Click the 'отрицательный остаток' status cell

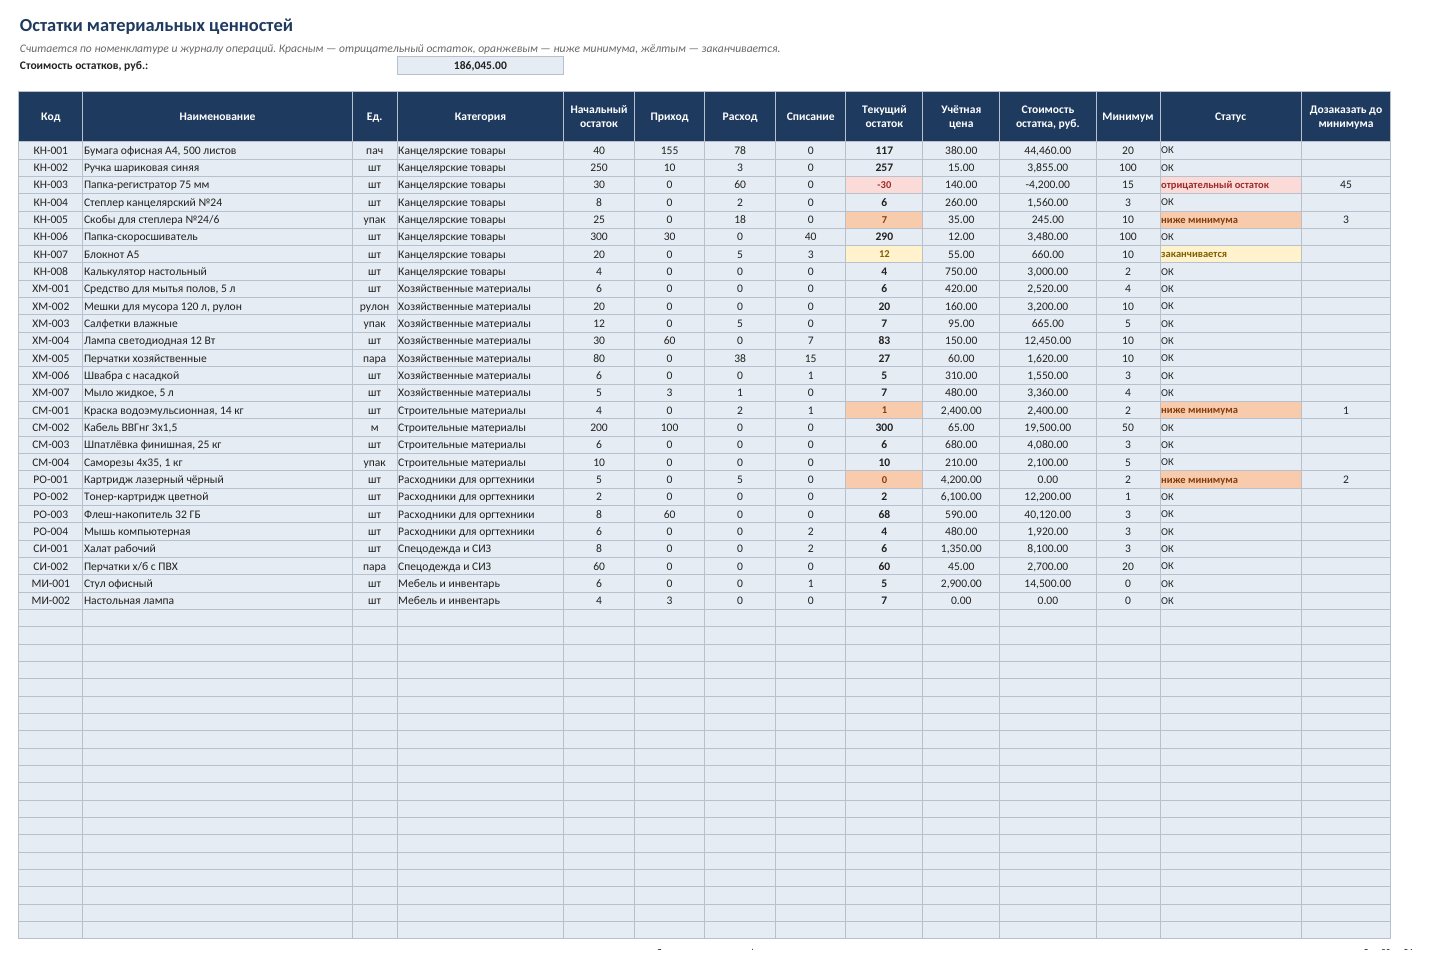pyautogui.click(x=1230, y=185)
